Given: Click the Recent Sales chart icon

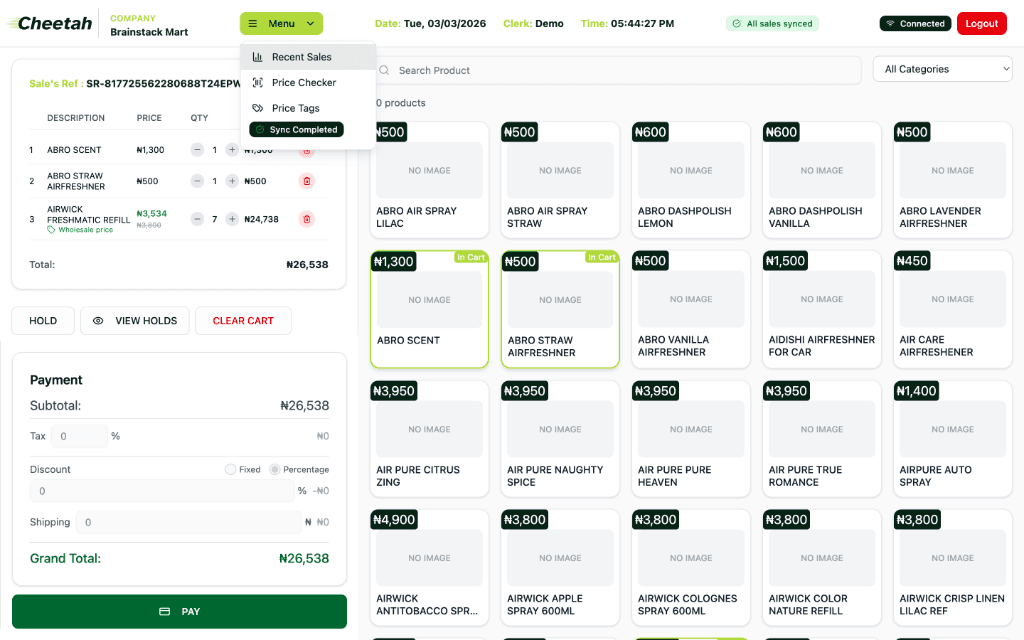Looking at the screenshot, I should 258,57.
